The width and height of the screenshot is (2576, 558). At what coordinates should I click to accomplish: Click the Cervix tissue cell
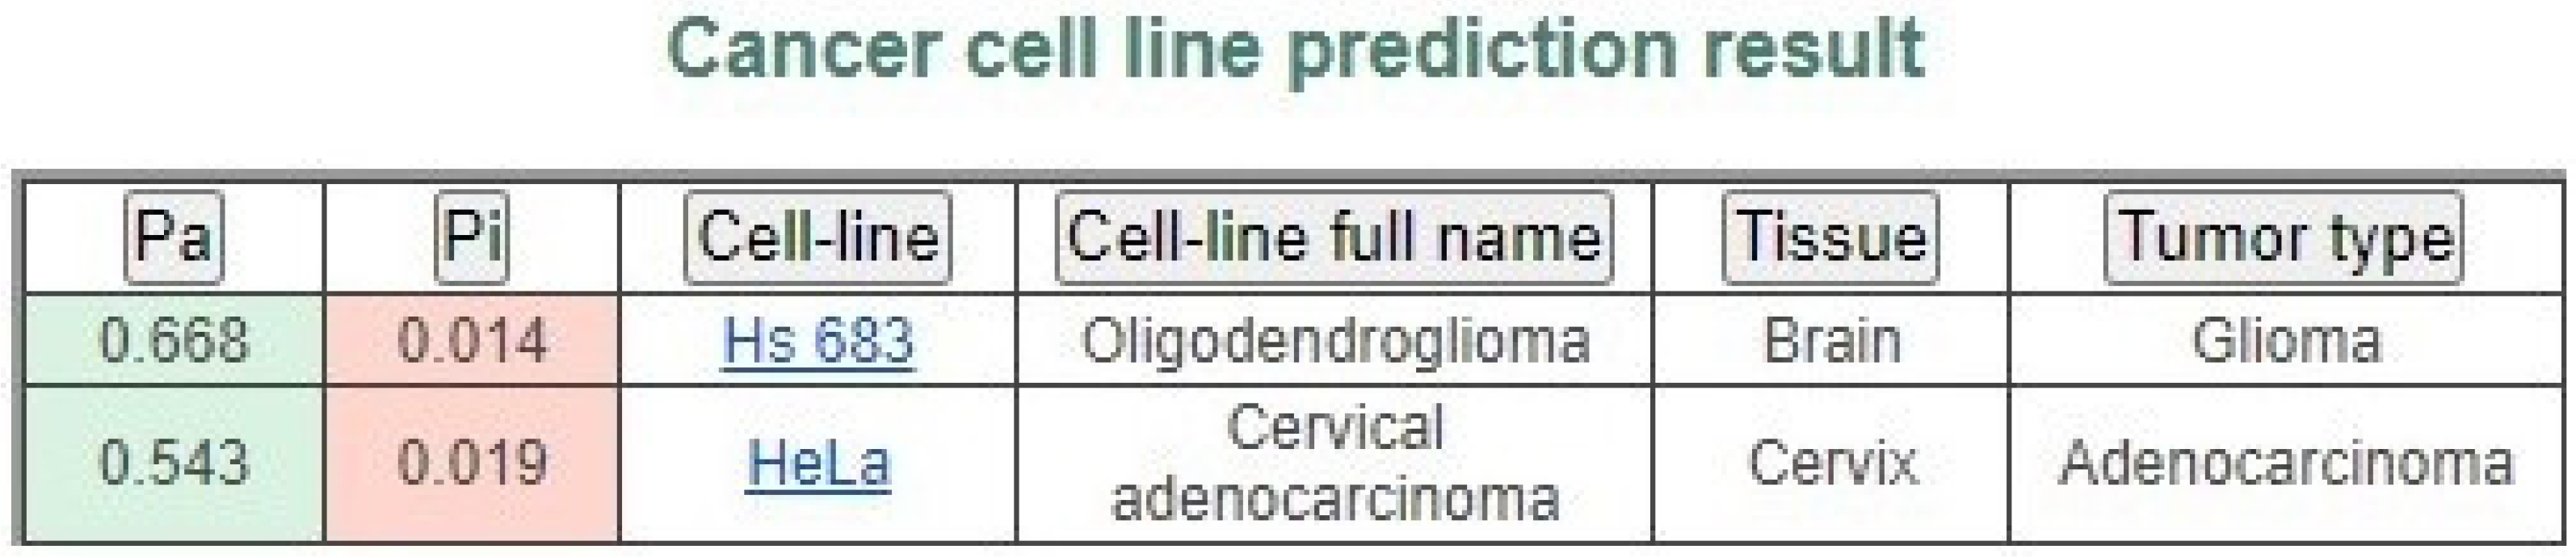[x=1830, y=464]
